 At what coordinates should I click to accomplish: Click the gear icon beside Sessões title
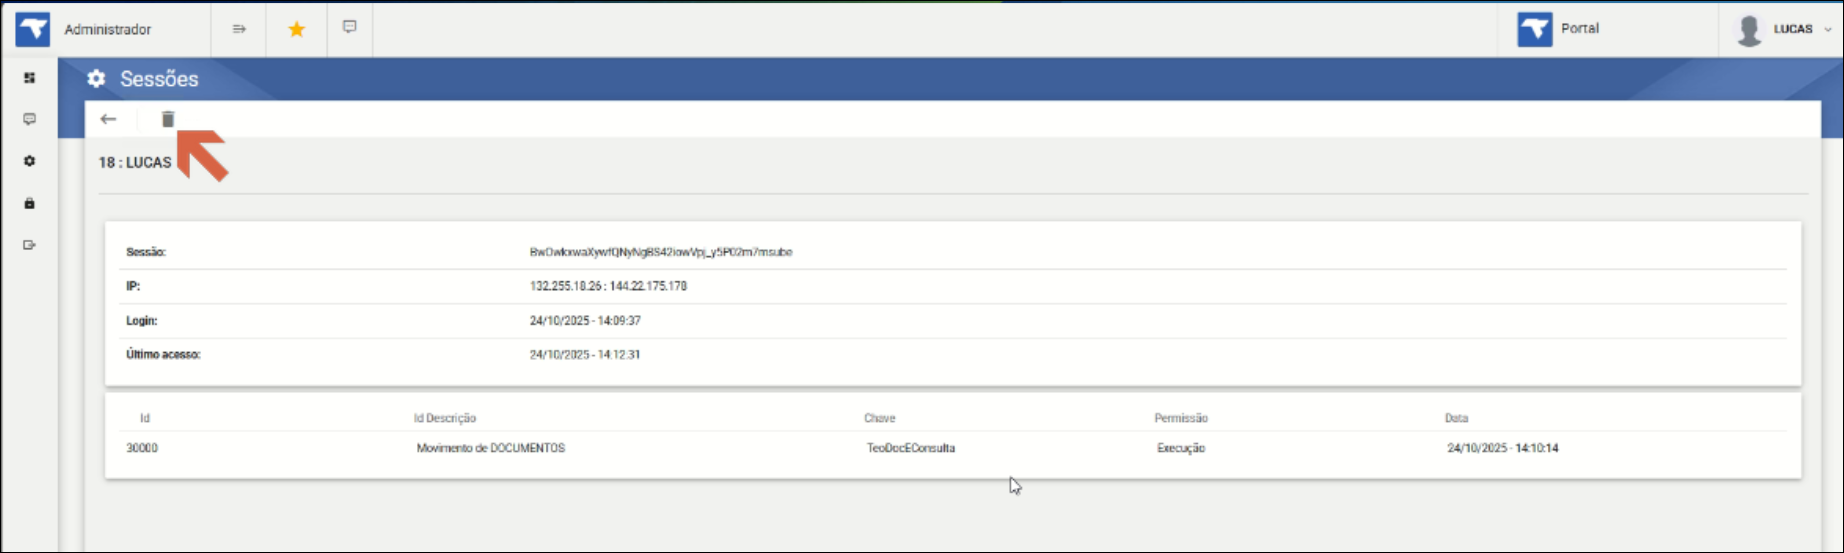[96, 79]
